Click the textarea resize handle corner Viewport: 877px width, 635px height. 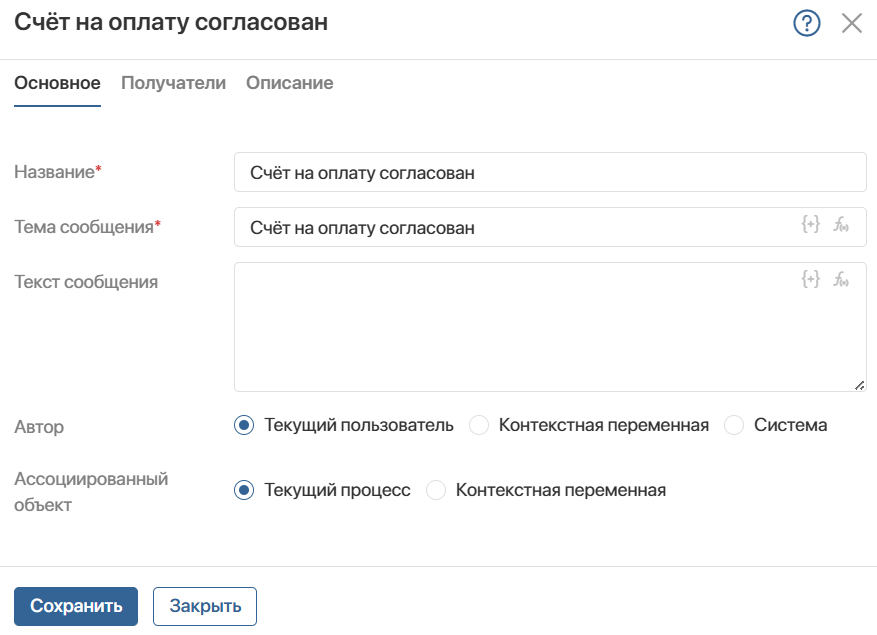pos(860,385)
